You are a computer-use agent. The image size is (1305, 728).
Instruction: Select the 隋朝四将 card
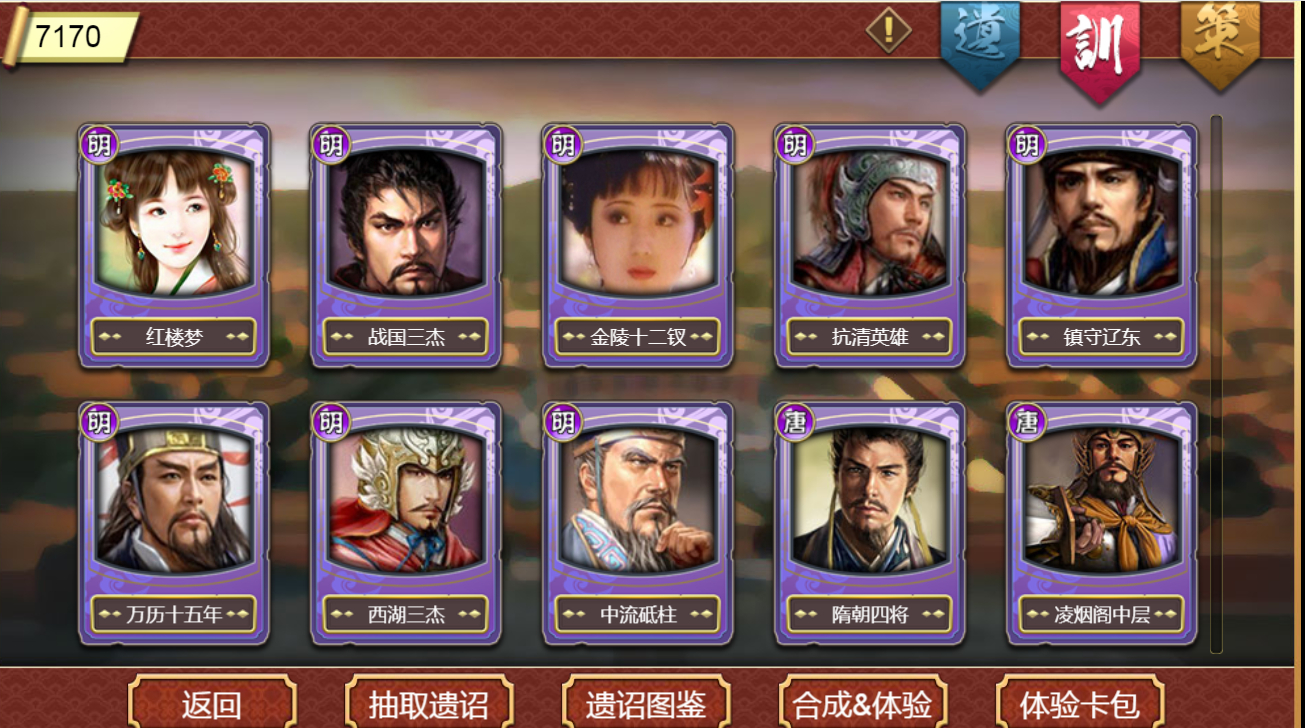(870, 524)
